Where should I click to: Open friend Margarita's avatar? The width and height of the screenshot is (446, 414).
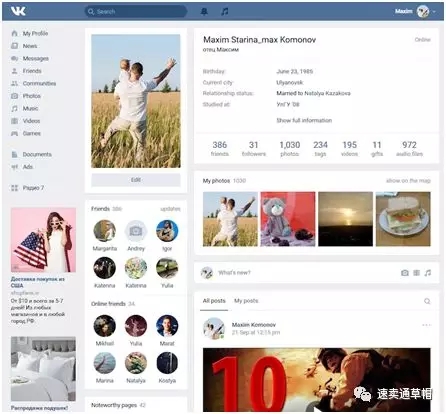(x=105, y=231)
